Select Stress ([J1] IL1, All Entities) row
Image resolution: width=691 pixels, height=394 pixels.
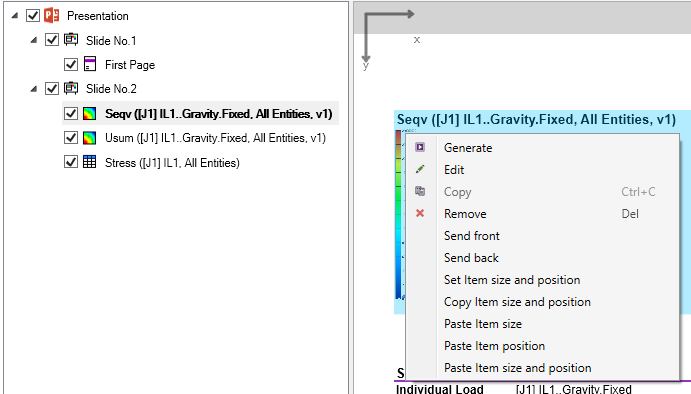172,163
